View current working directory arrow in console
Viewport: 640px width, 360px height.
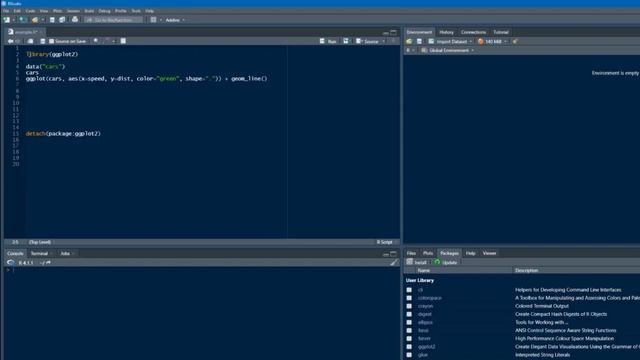click(x=48, y=263)
